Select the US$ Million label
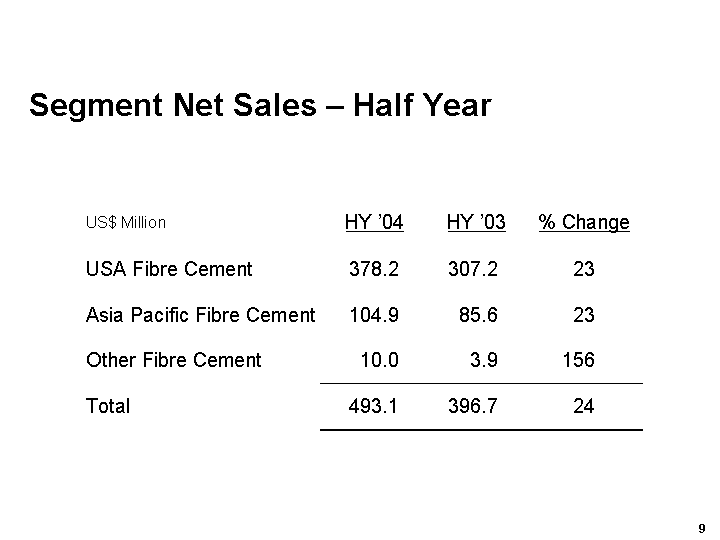Viewport: 720px width, 540px height. tap(126, 223)
